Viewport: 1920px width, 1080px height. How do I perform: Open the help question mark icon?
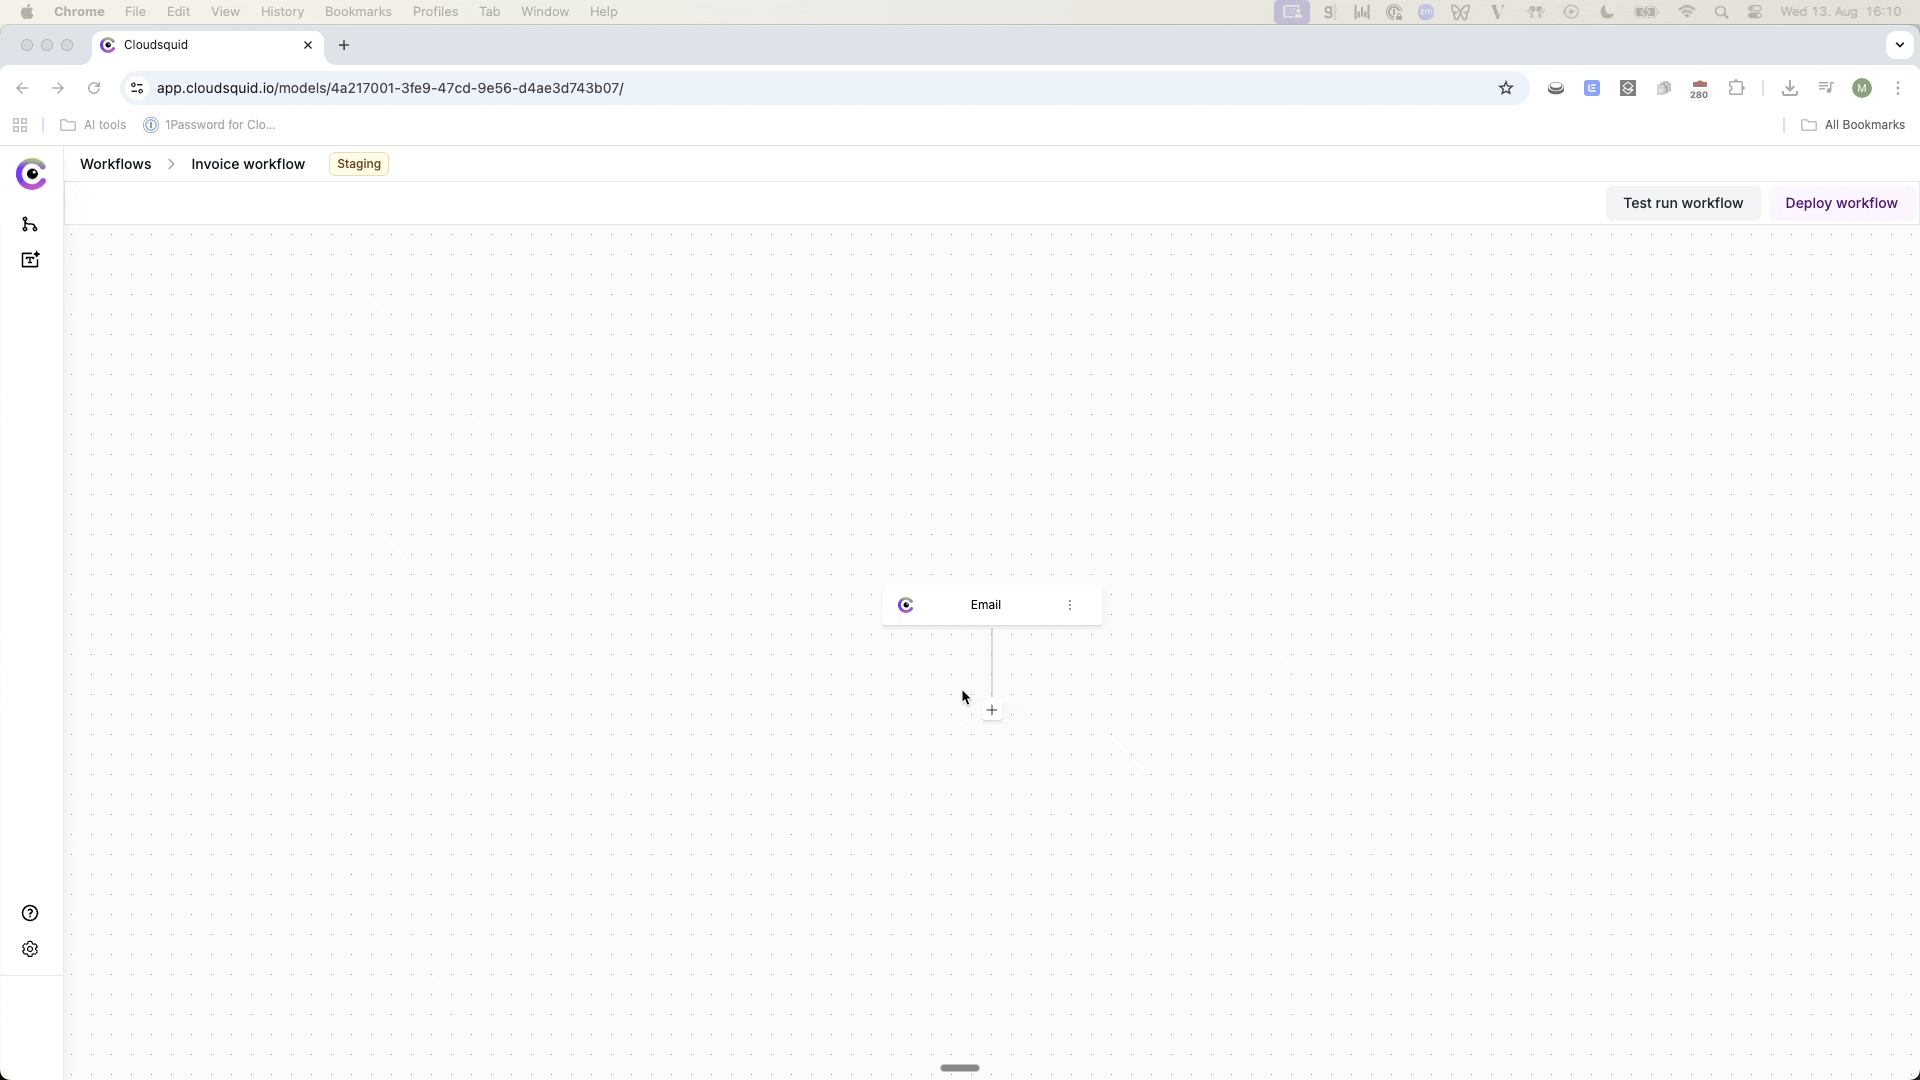(x=30, y=913)
